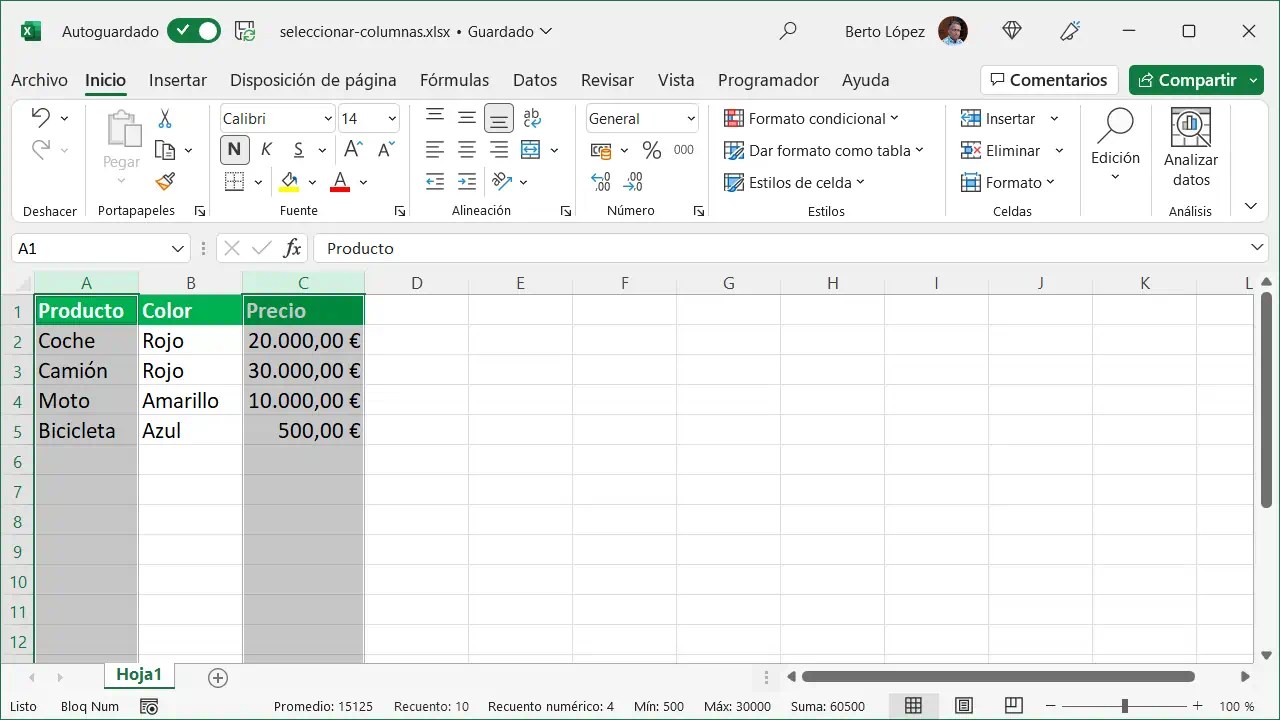Switch to the Fórmulas ribbon tab

(454, 80)
